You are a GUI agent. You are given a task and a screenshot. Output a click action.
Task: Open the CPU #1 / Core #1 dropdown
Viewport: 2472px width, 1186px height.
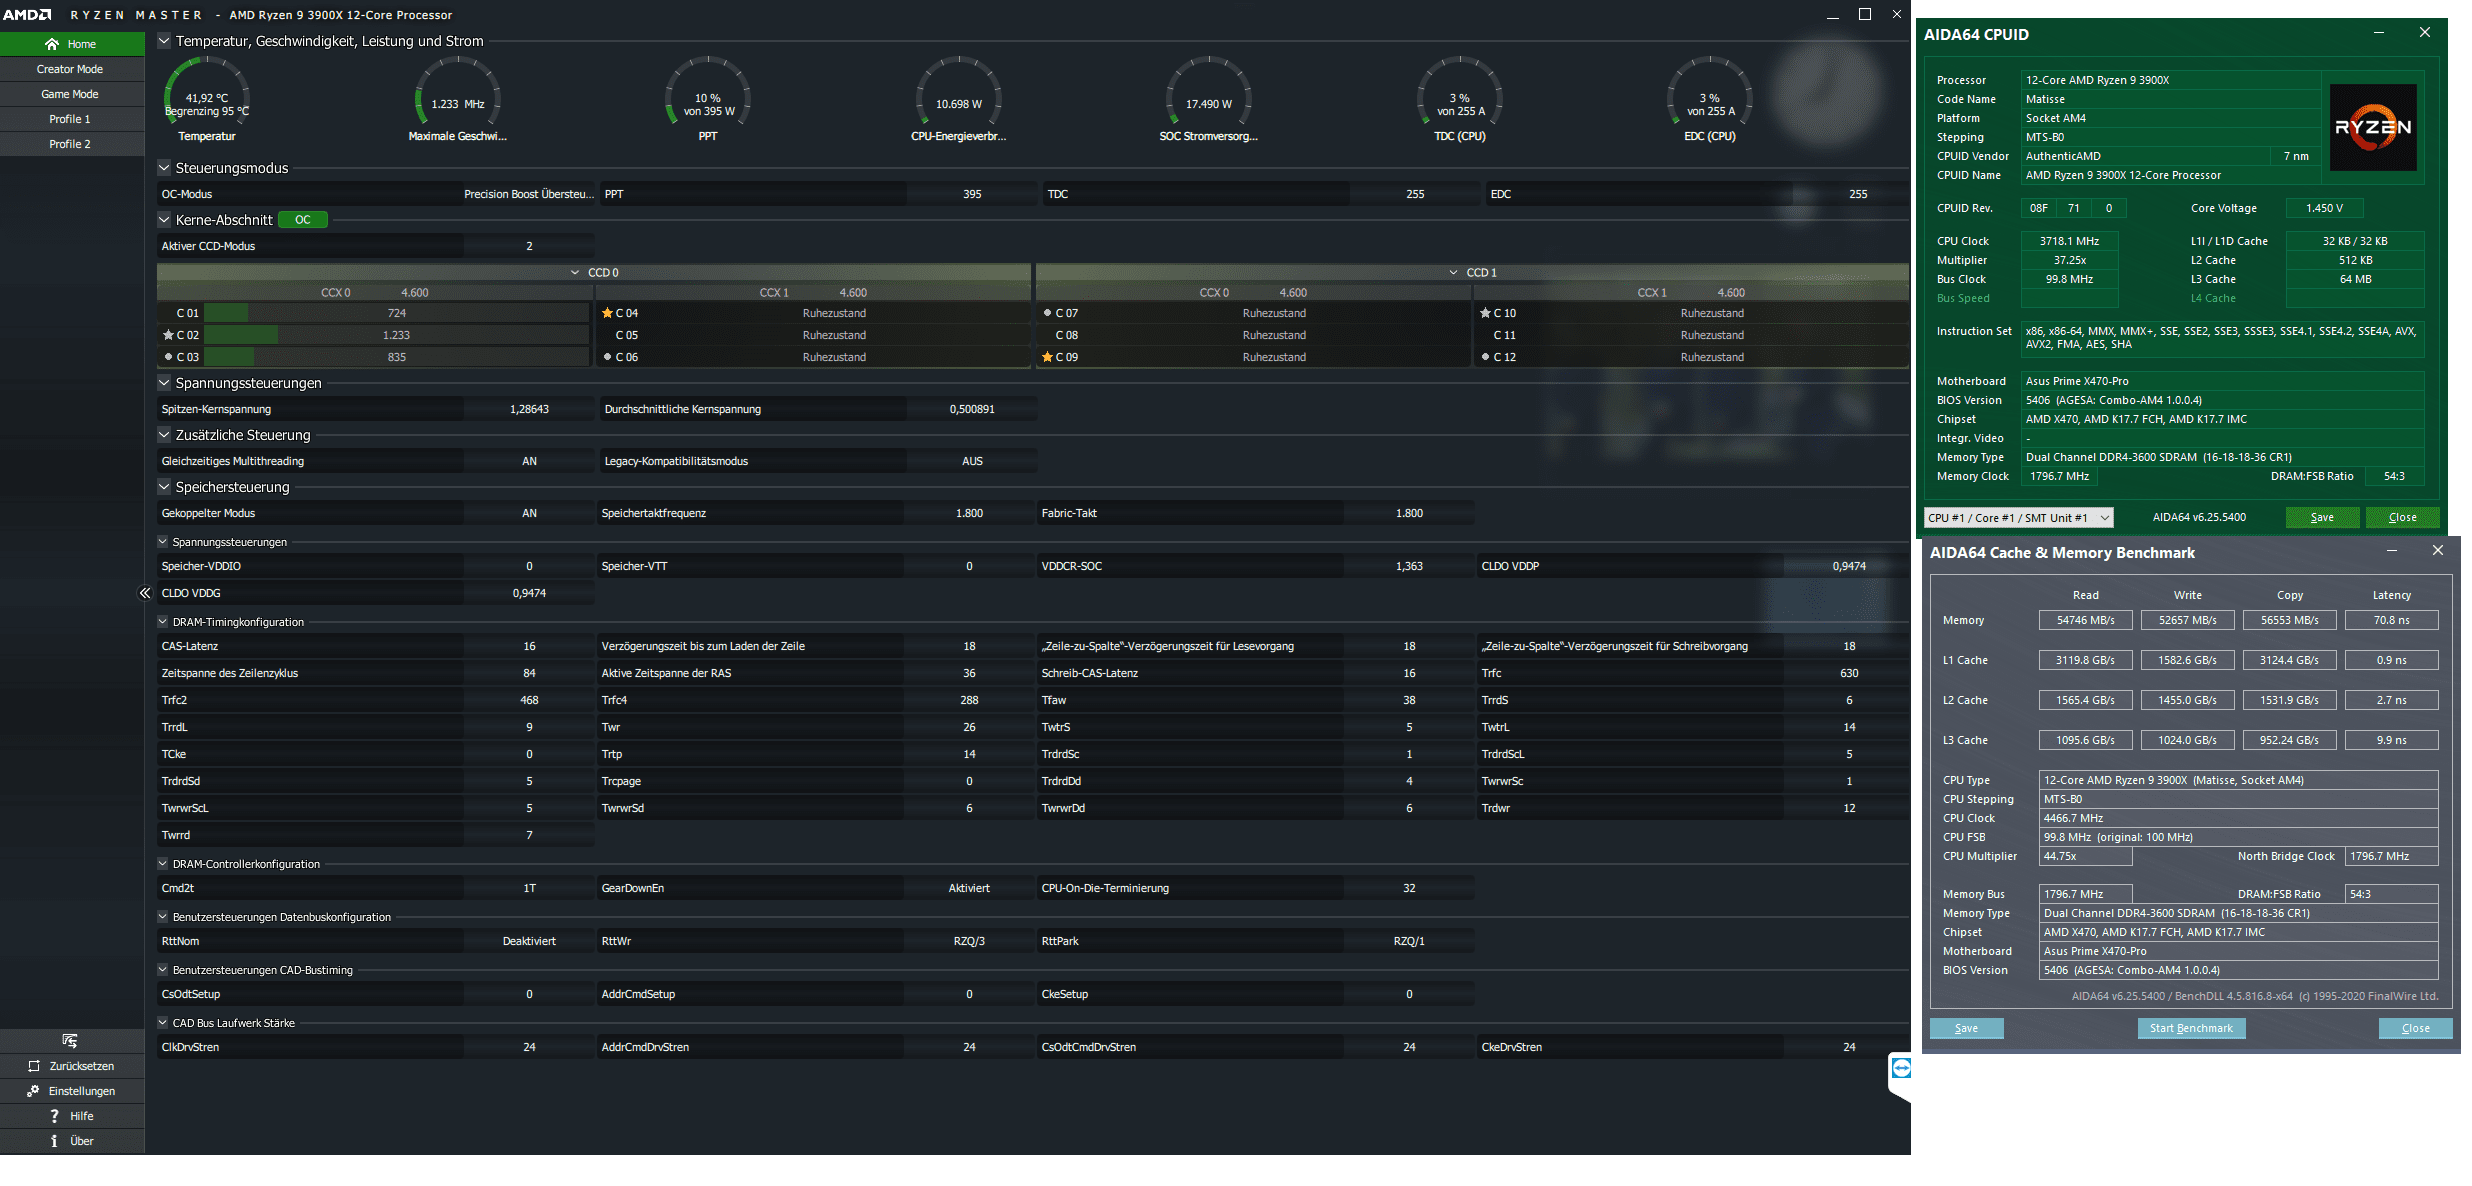click(2104, 518)
